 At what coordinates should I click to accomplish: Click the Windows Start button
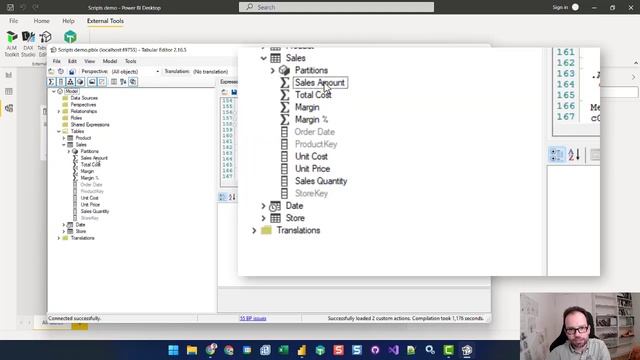tap(173, 350)
